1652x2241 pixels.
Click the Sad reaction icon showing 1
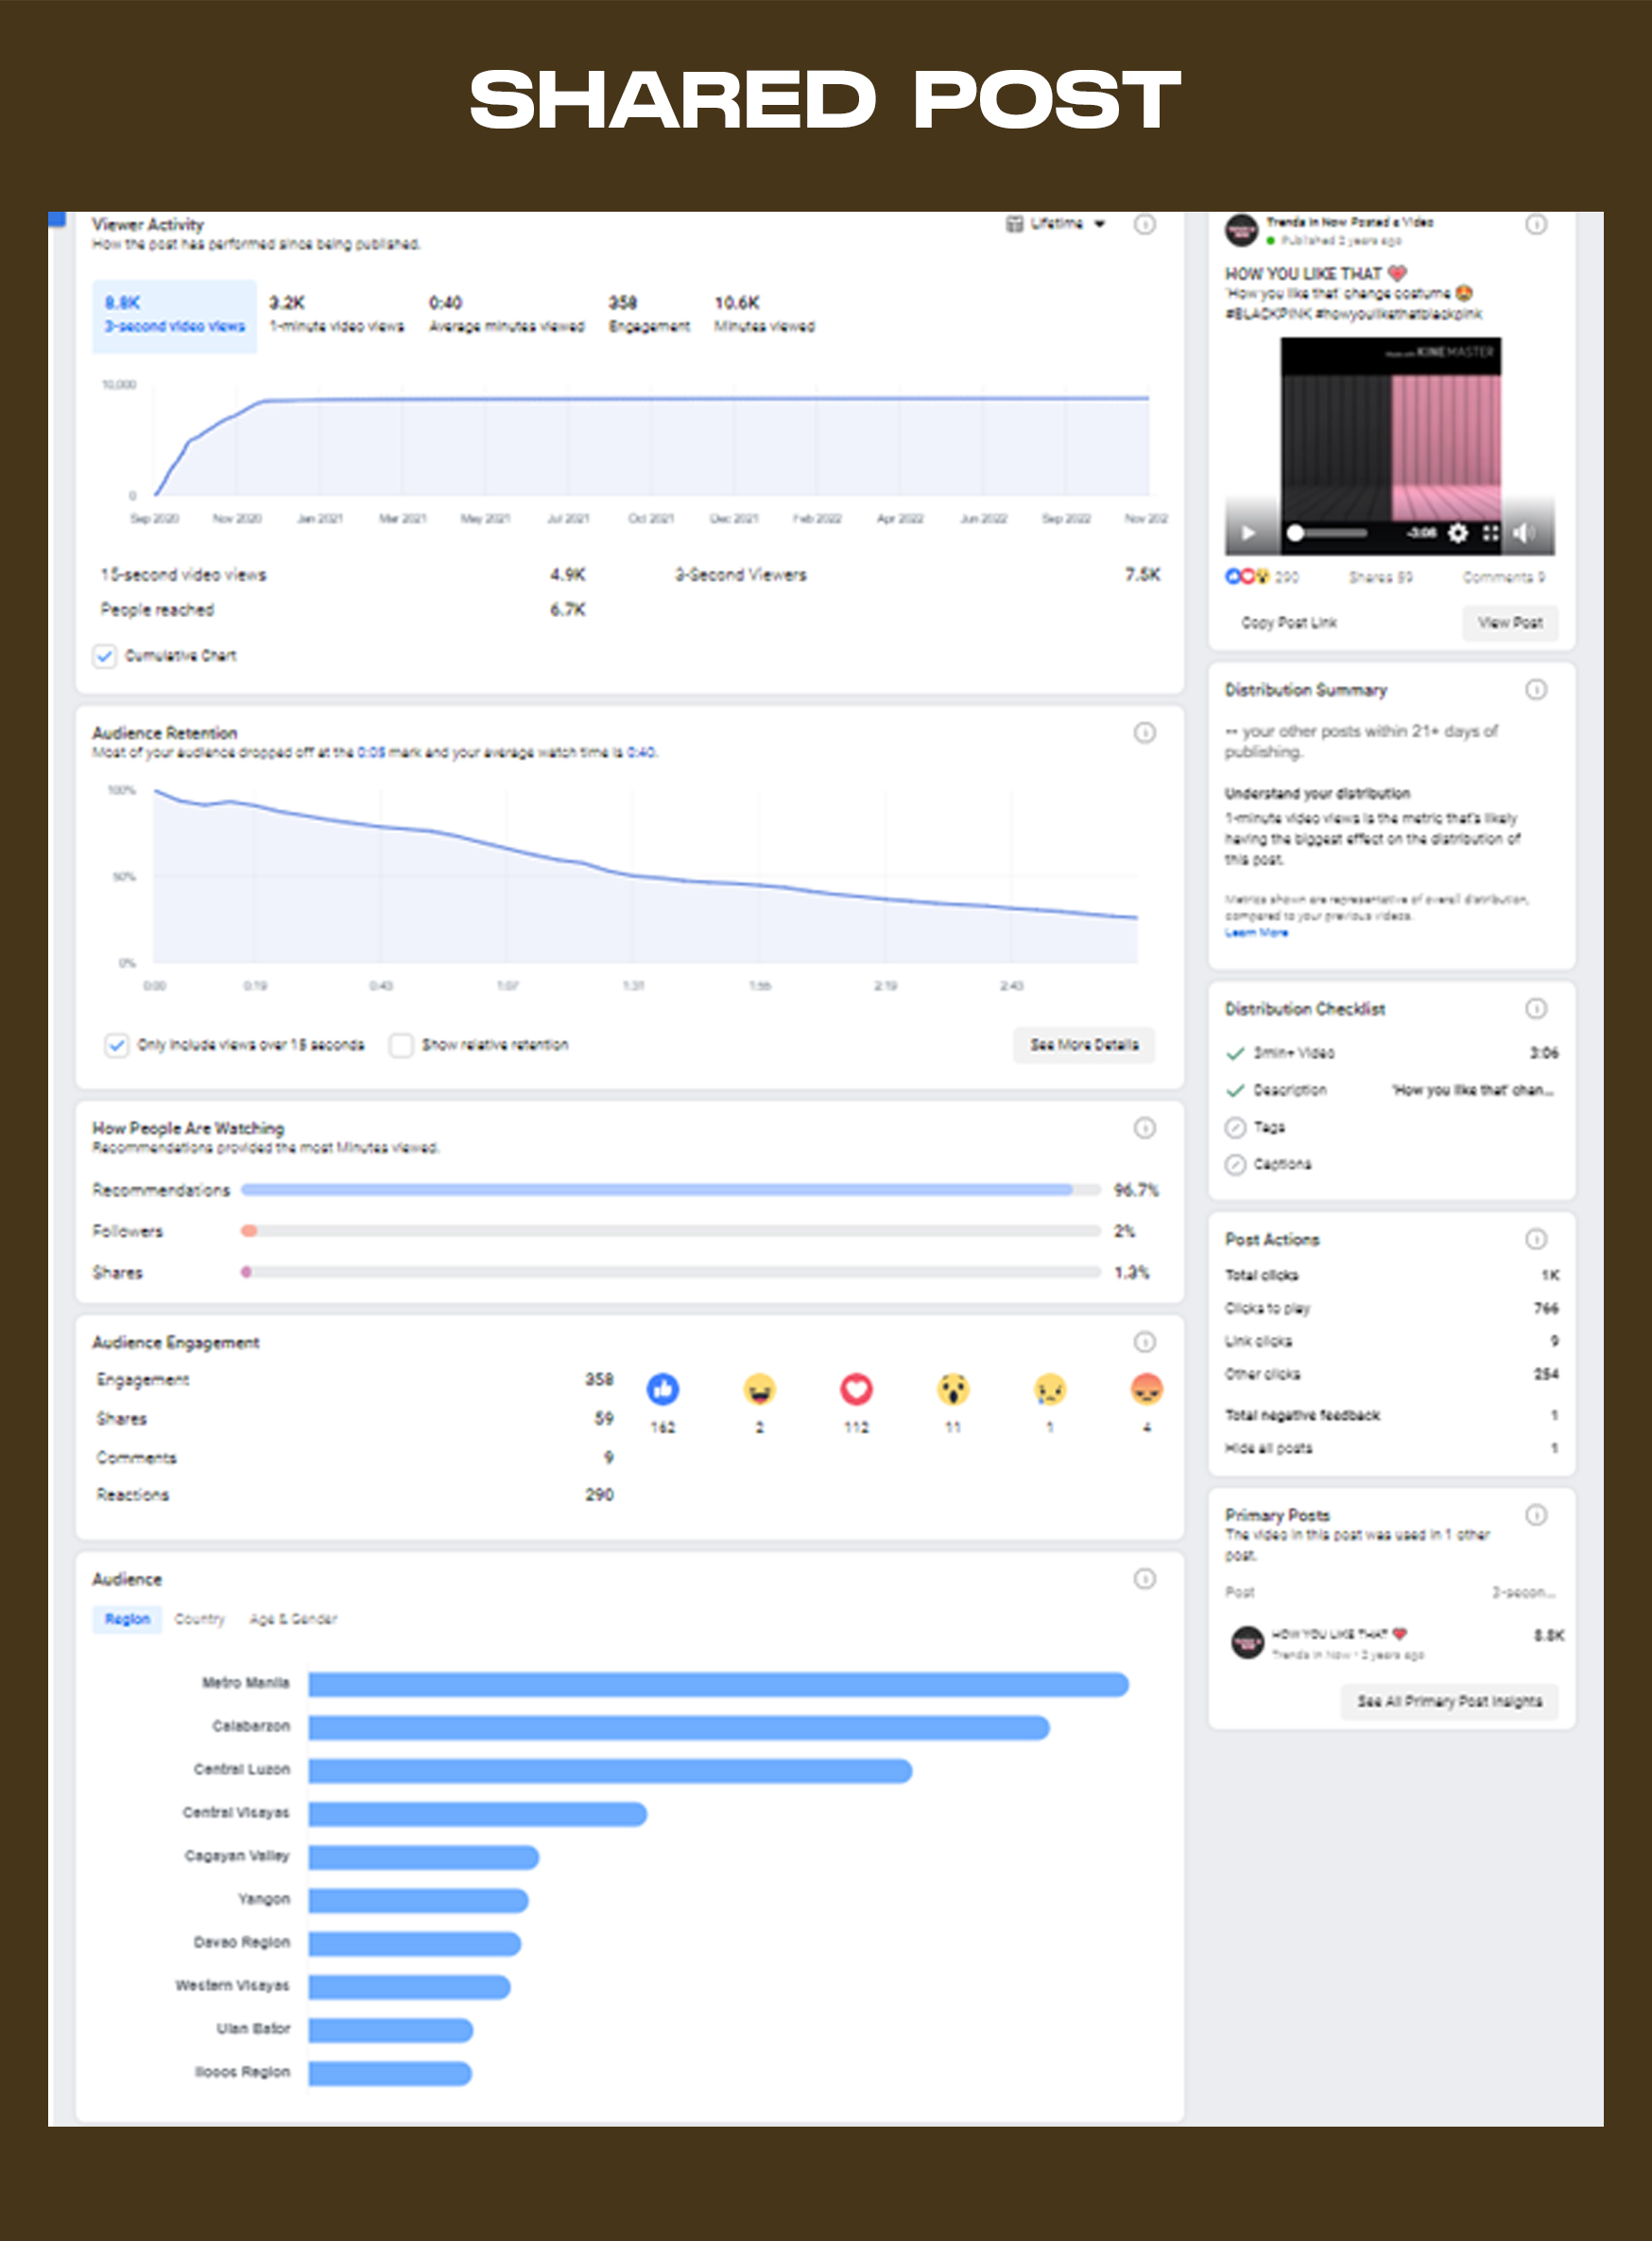tap(1050, 1389)
